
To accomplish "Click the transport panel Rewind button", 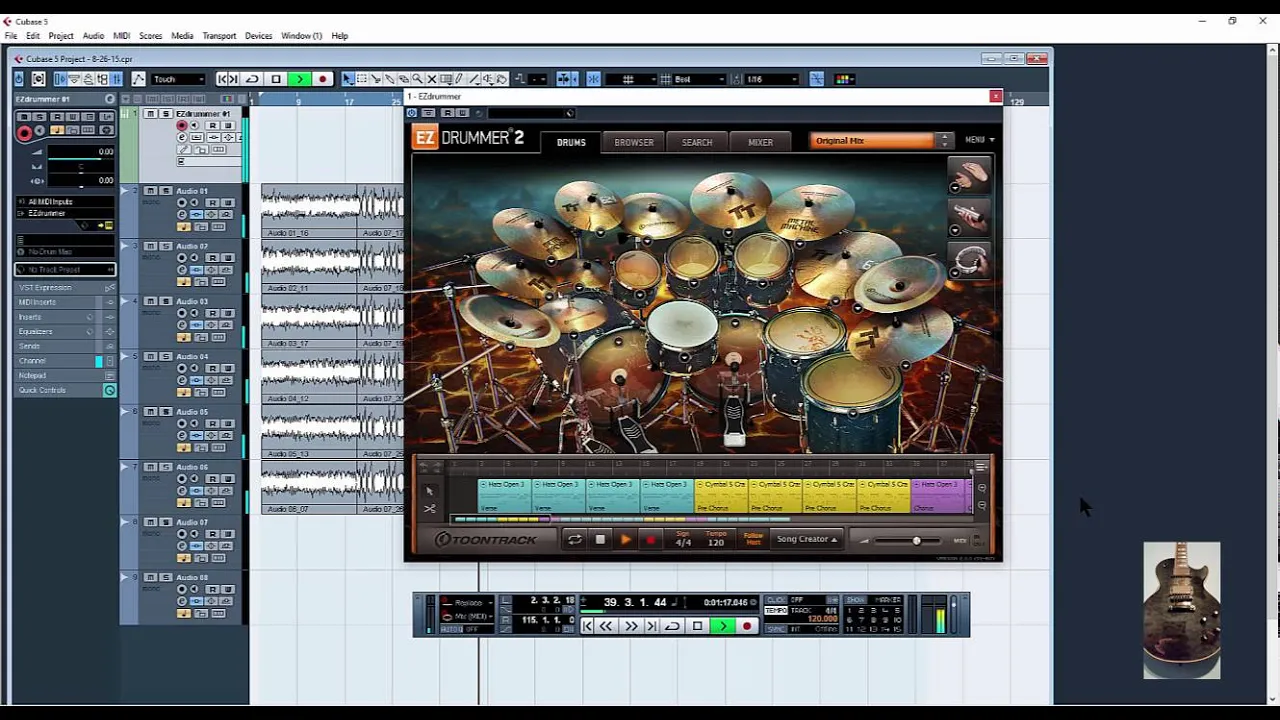I will point(606,626).
